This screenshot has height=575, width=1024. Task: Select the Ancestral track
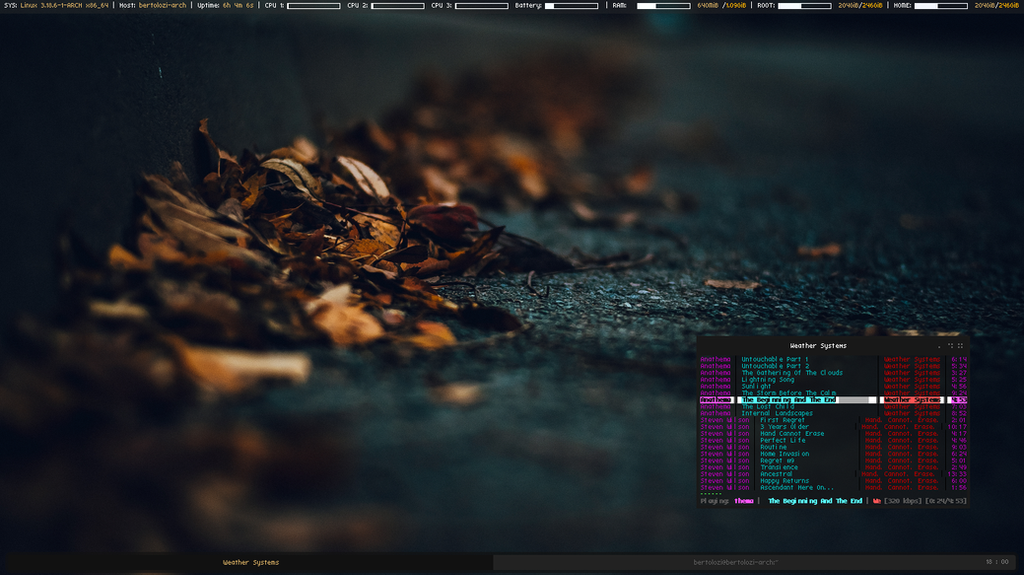[x=776, y=474]
